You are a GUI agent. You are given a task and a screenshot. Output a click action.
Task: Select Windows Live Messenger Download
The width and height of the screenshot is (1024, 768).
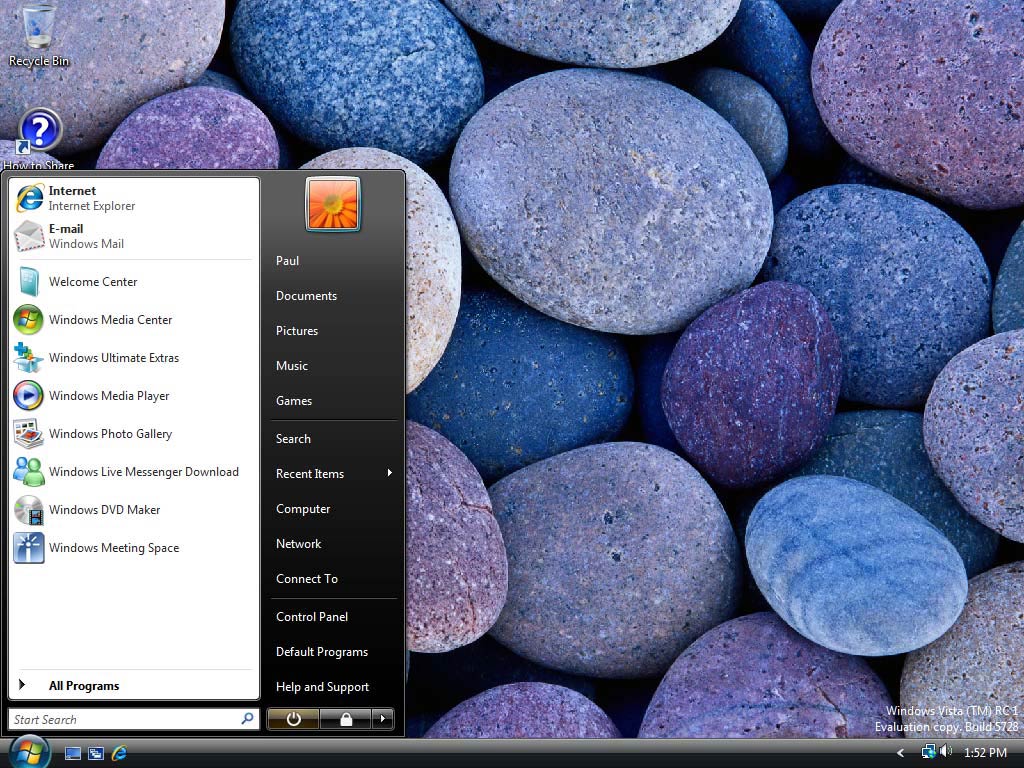(x=134, y=471)
